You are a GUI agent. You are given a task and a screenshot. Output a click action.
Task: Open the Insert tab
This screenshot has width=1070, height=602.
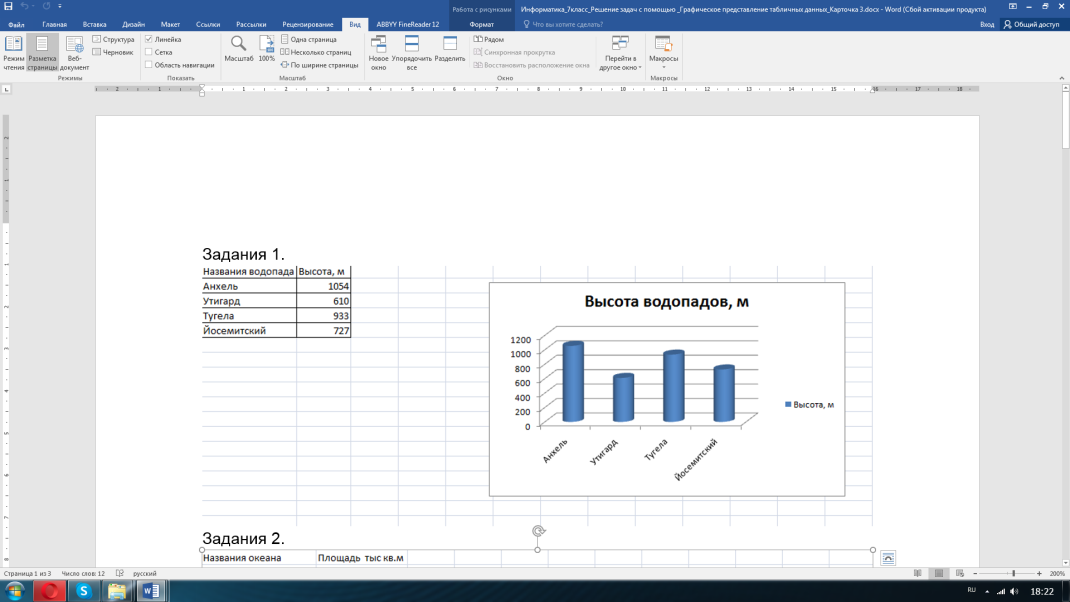[x=94, y=25]
